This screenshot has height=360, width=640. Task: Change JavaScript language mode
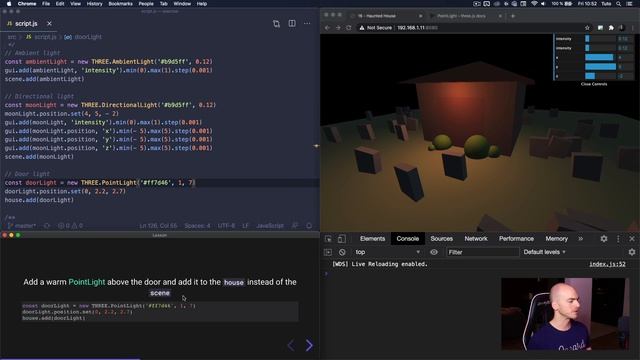270,225
